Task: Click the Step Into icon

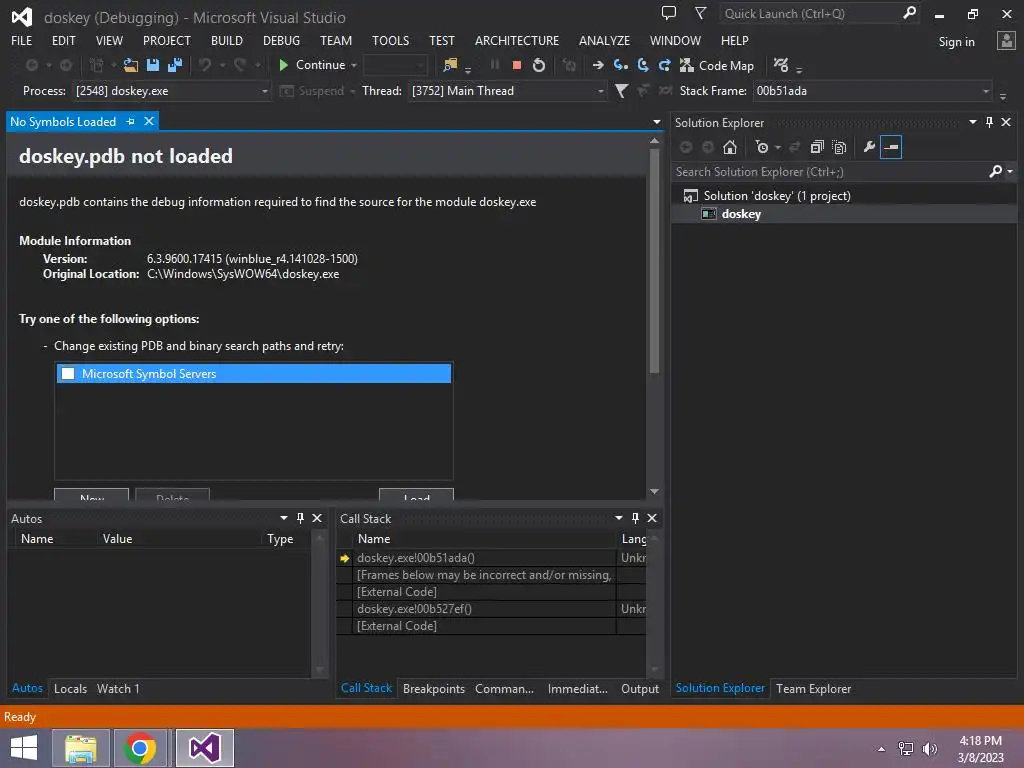Action: click(x=620, y=65)
